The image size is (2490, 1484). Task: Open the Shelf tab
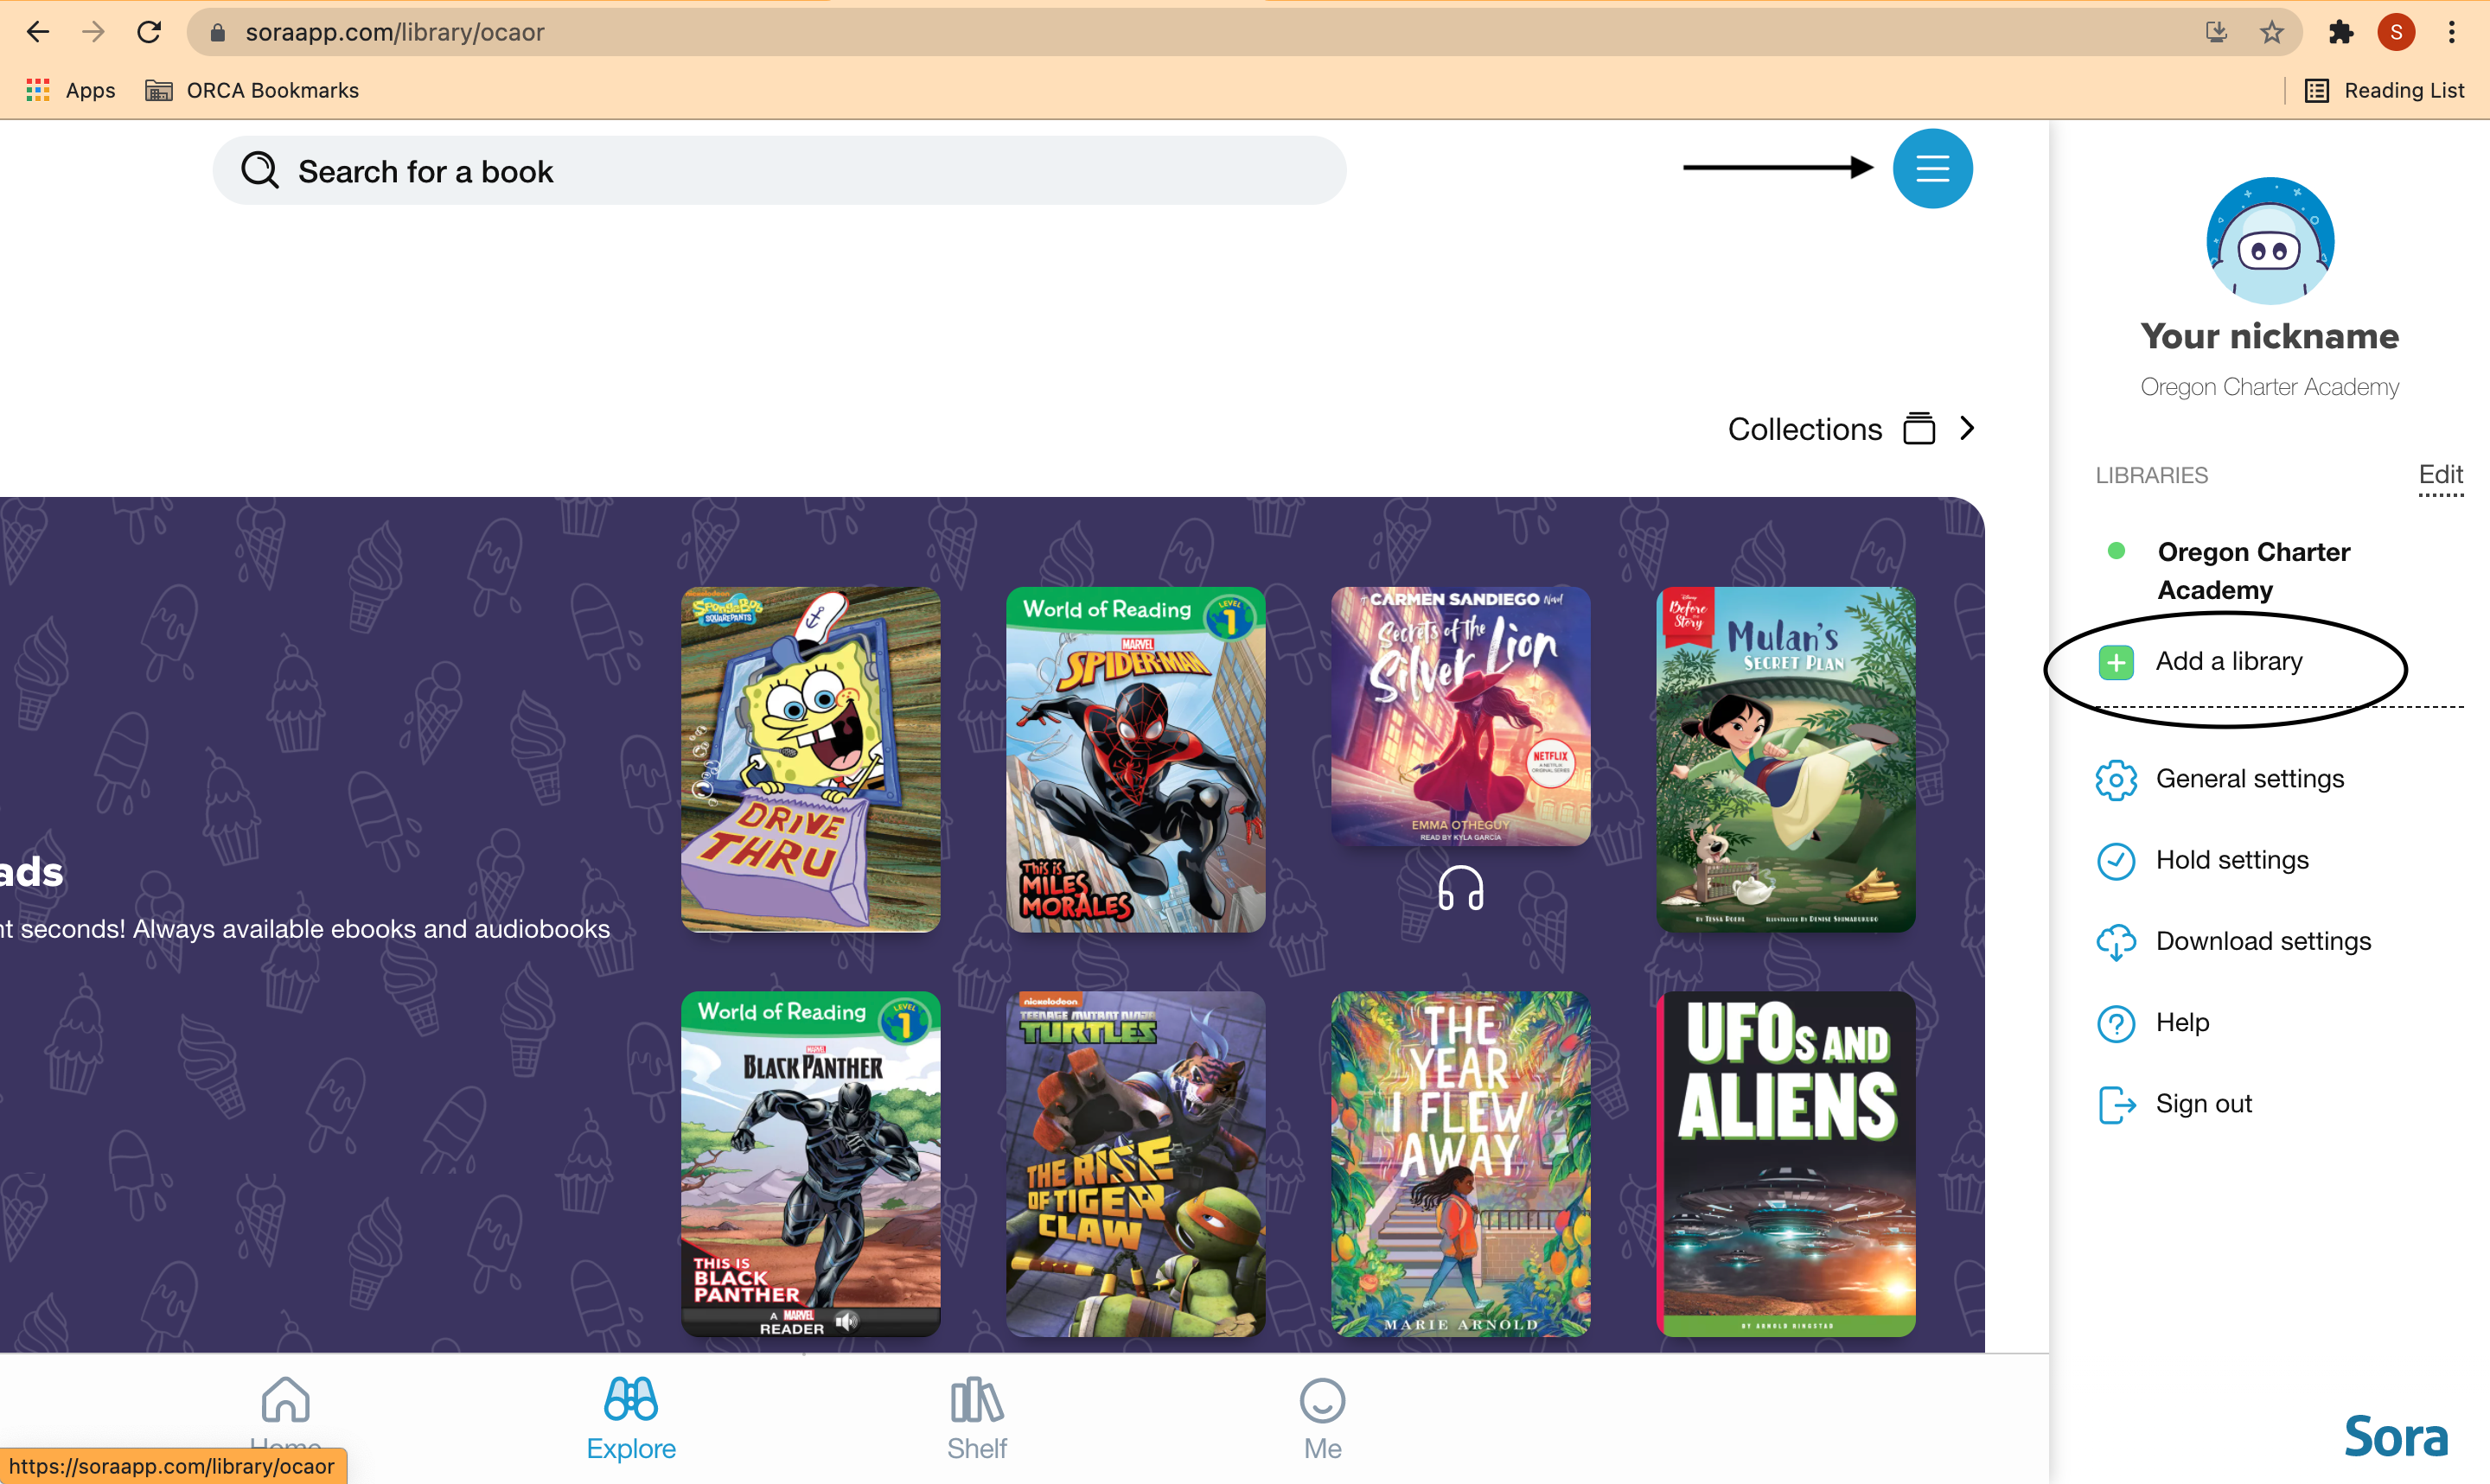click(x=977, y=1418)
